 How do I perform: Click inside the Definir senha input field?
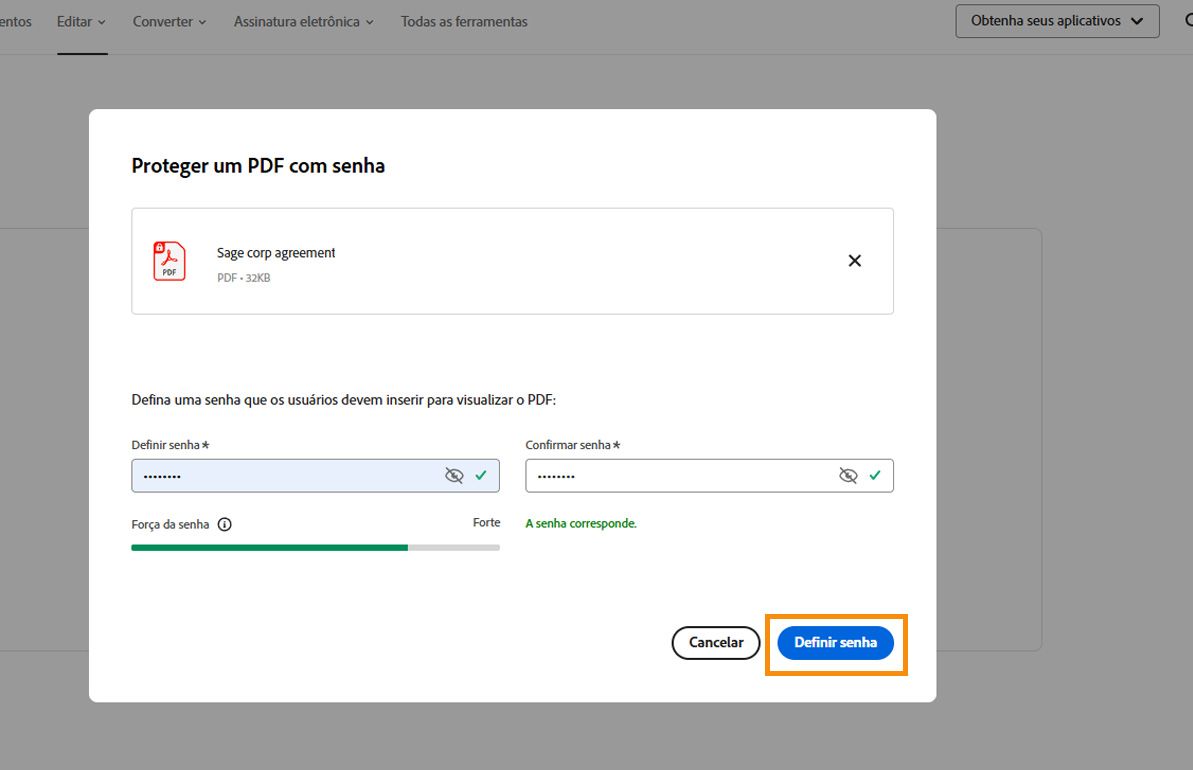(x=290, y=475)
